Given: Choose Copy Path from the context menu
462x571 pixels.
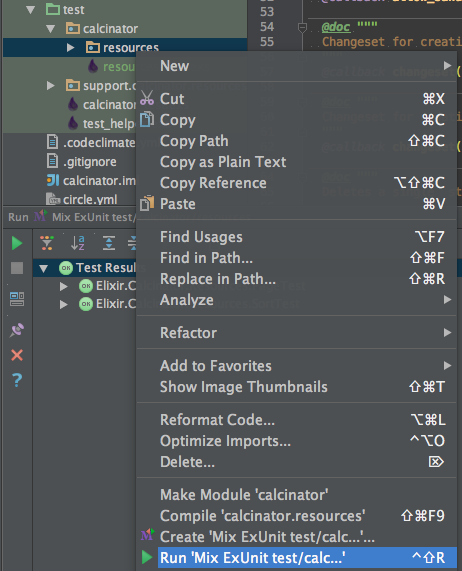Looking at the screenshot, I should (x=296, y=141).
